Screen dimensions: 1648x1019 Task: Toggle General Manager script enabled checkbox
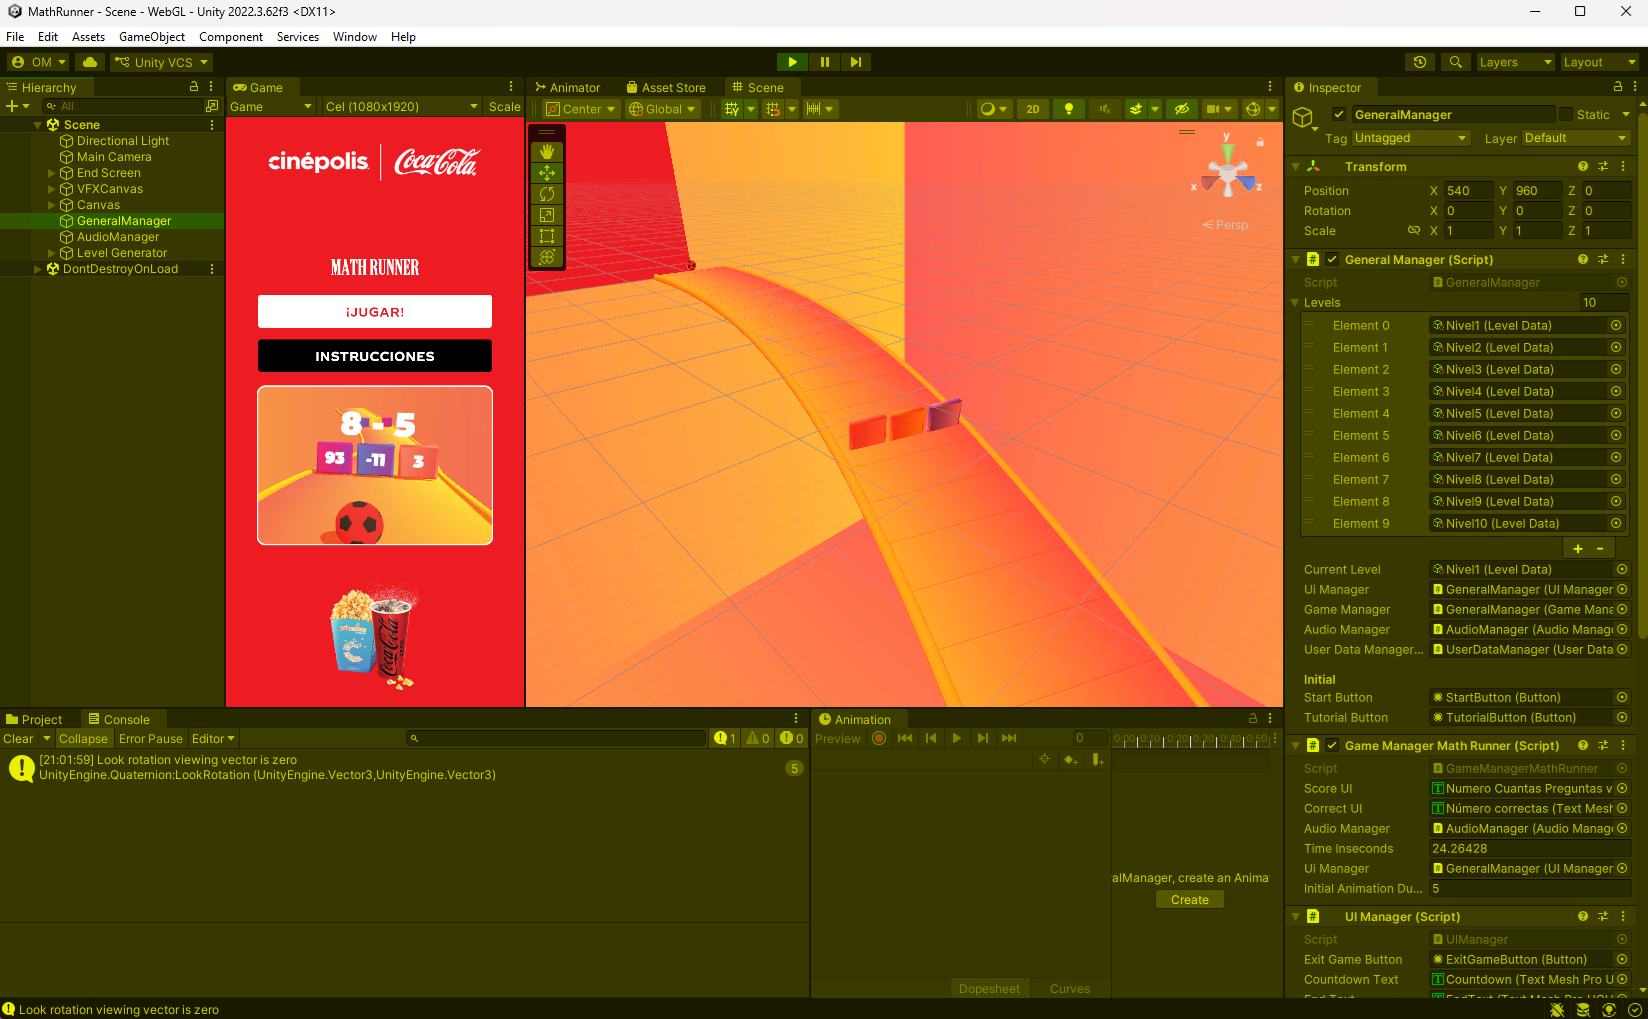click(x=1332, y=259)
